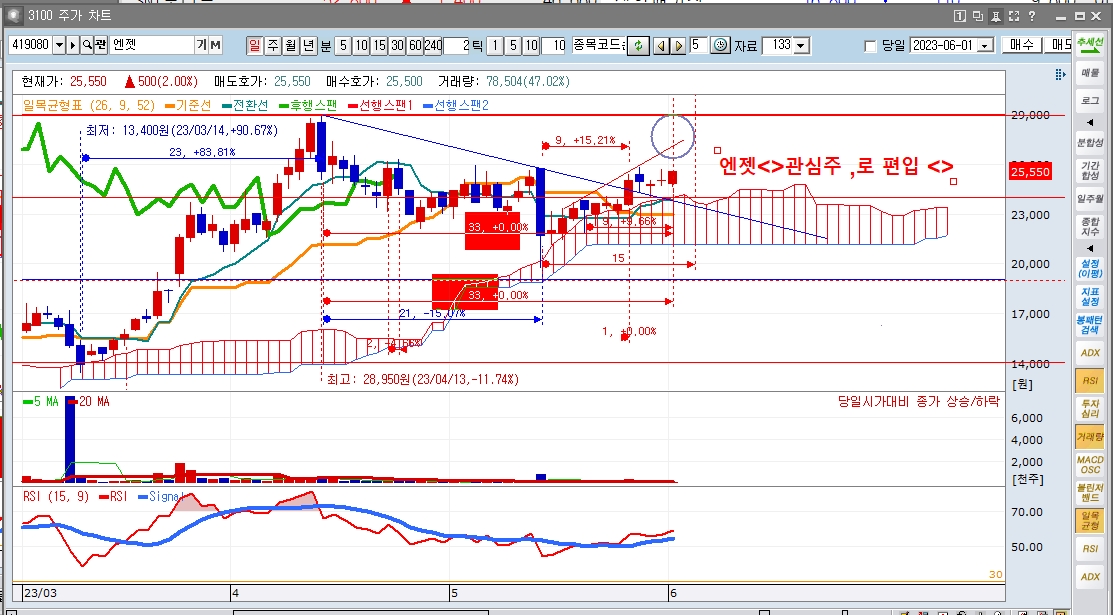Toggle the pin icon in title bar

pos(996,16)
